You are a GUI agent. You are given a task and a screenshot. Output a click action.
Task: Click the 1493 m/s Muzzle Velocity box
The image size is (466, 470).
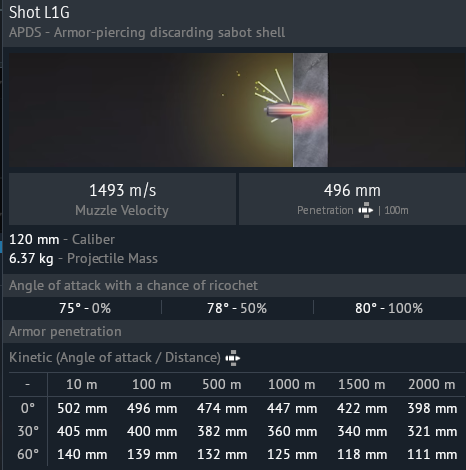pyautogui.click(x=122, y=199)
